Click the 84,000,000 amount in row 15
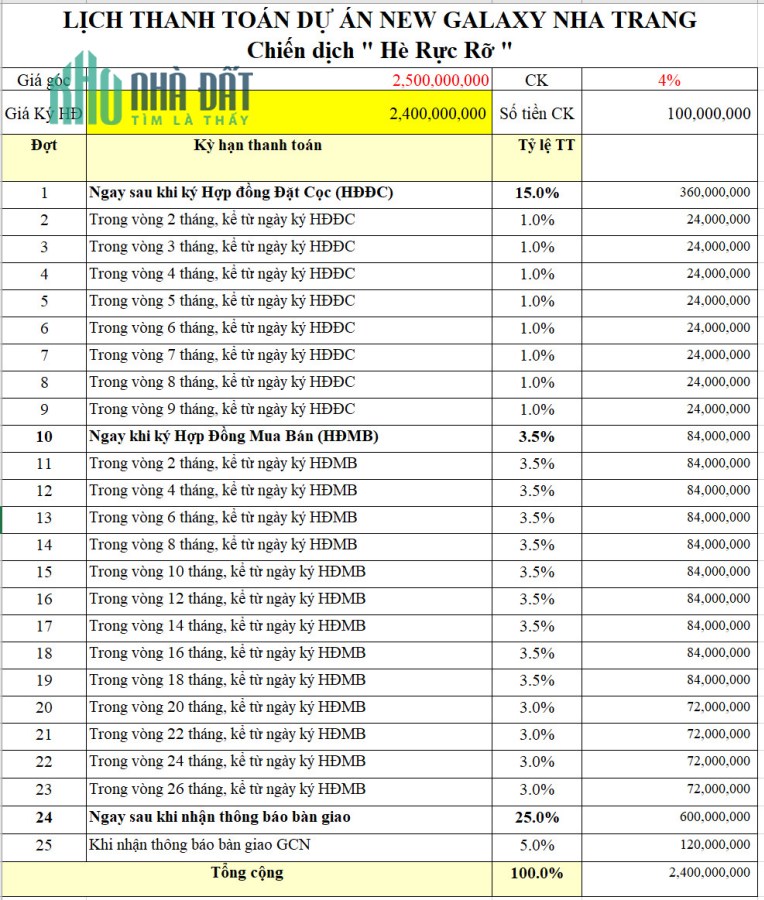 click(669, 572)
